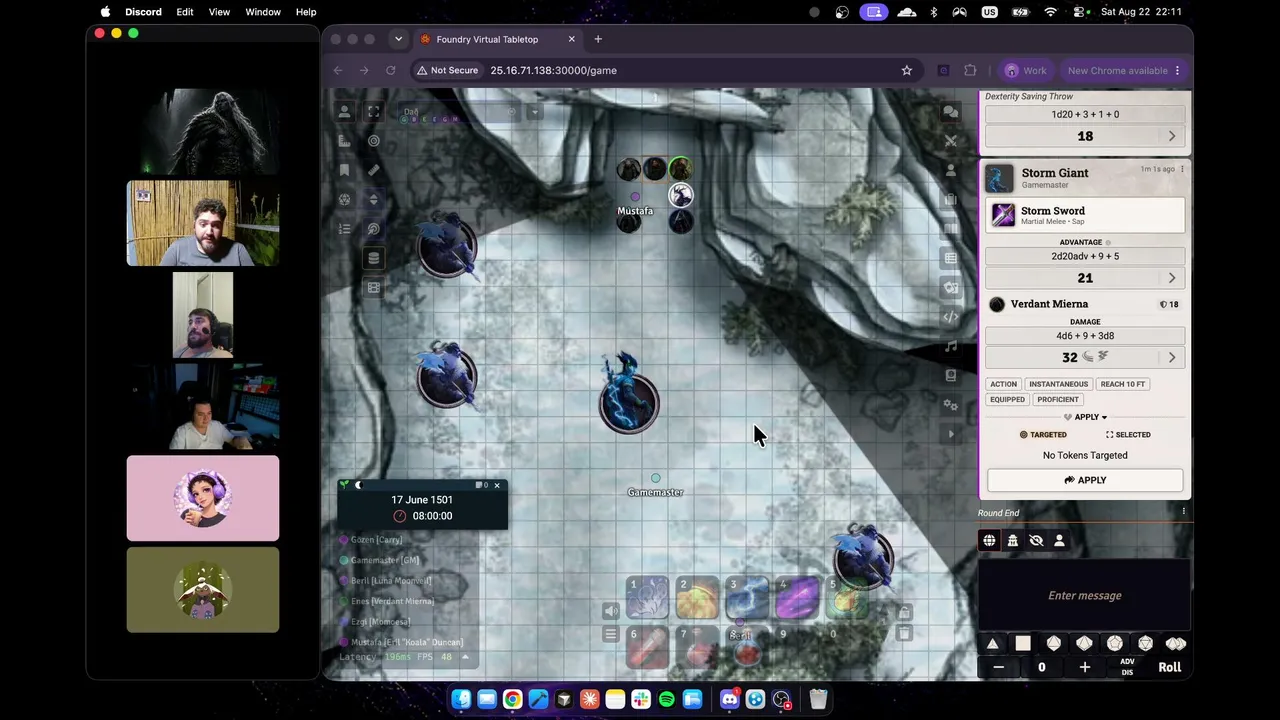This screenshot has height=720, width=1280.
Task: Open the Chrome tab search dropdown
Action: coord(398,39)
